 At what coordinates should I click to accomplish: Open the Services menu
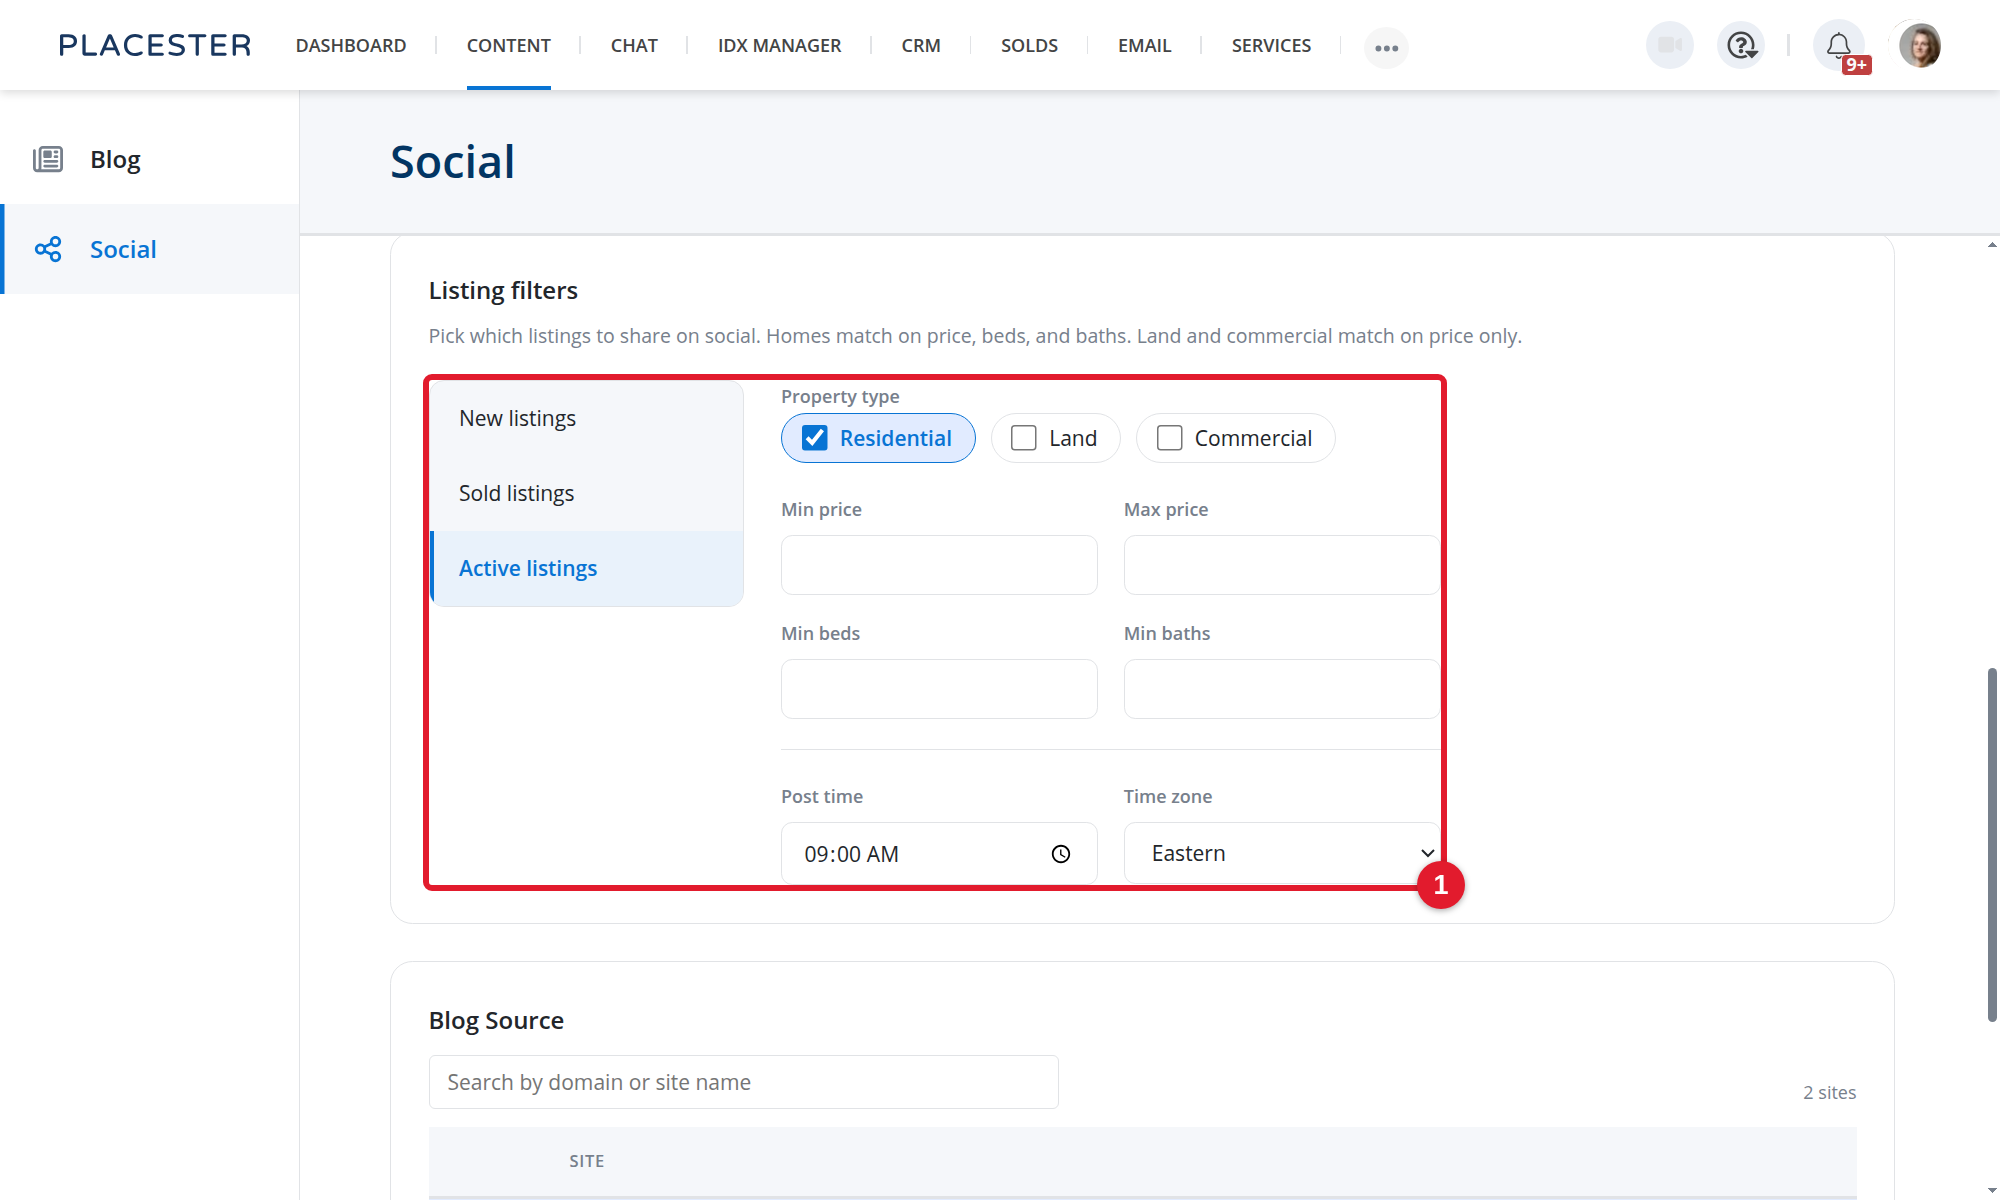point(1271,45)
